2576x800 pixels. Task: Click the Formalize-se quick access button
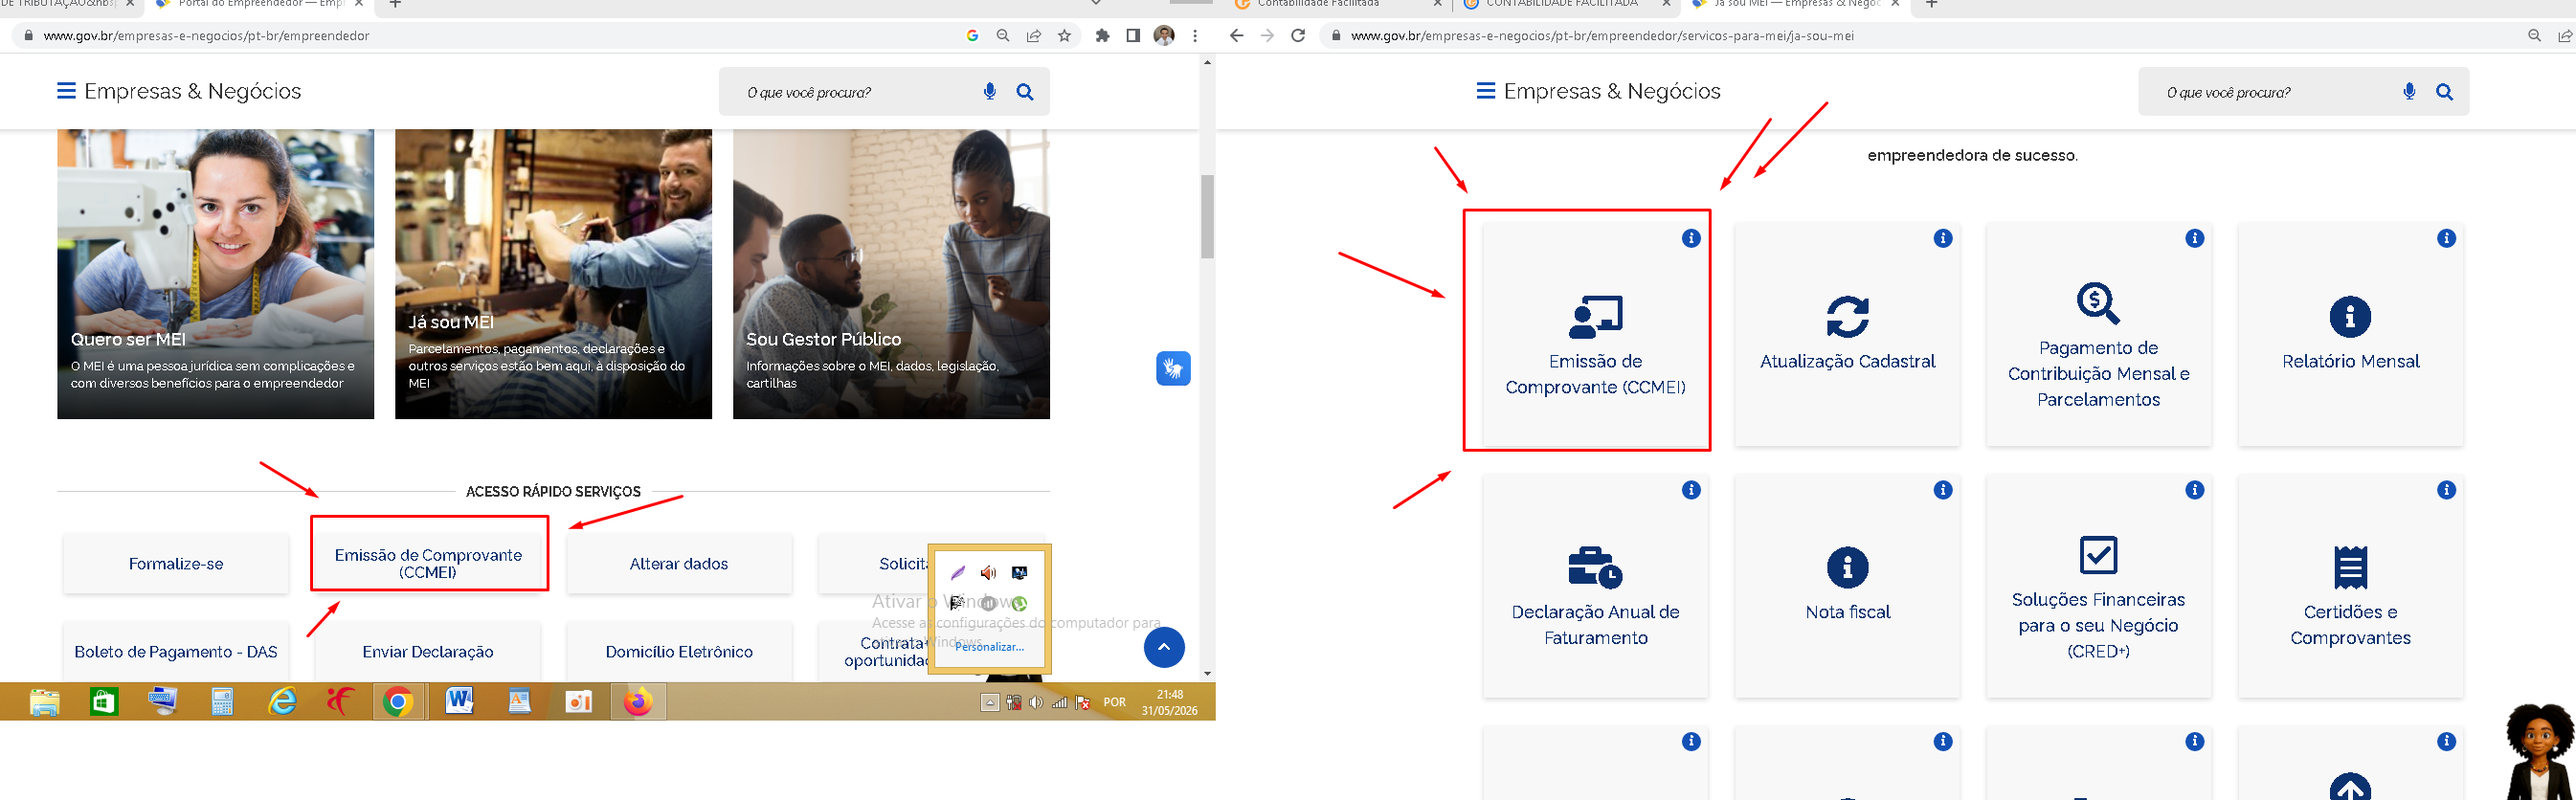click(x=176, y=564)
